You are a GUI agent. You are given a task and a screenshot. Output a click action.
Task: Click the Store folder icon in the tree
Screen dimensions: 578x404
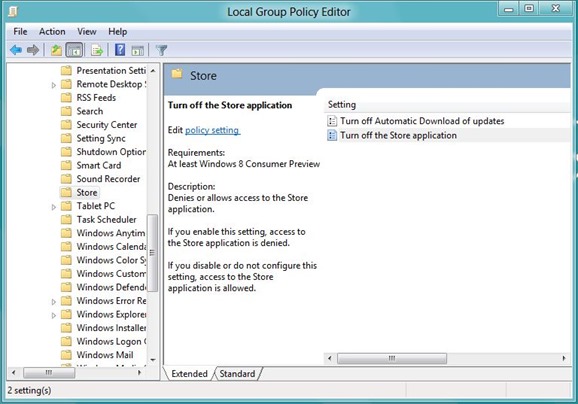coord(66,192)
